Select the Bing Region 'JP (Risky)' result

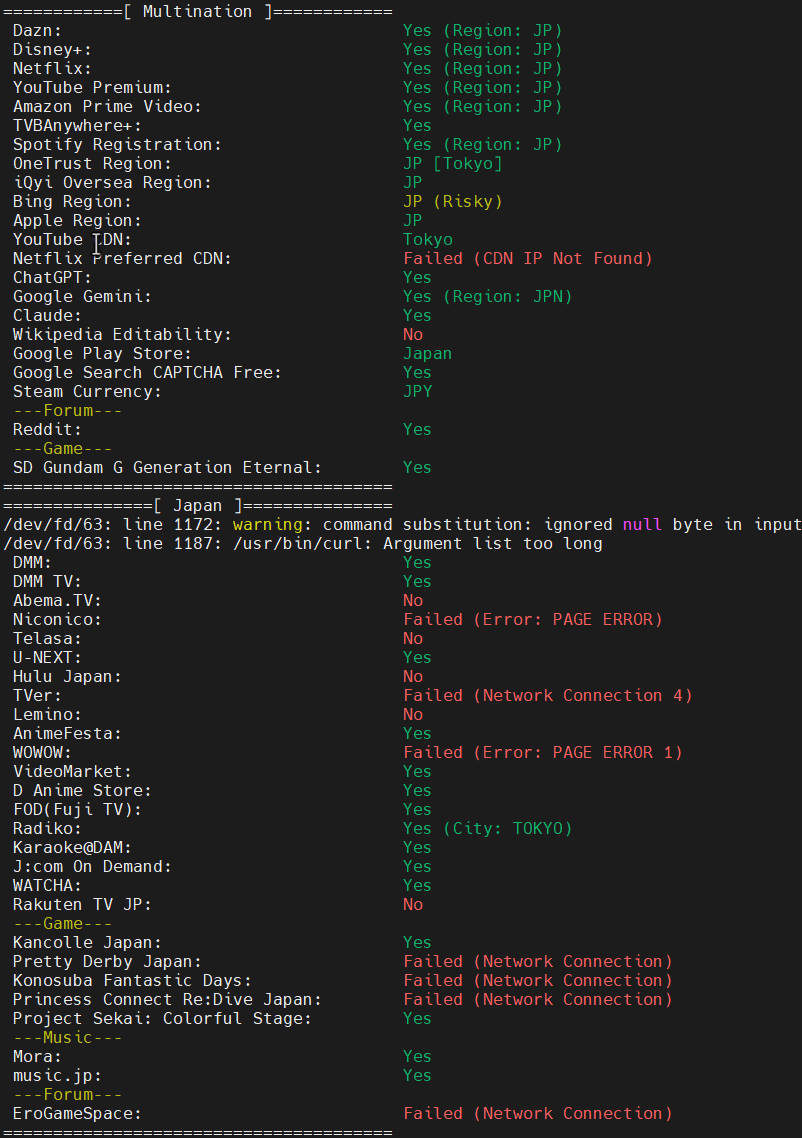(x=452, y=202)
